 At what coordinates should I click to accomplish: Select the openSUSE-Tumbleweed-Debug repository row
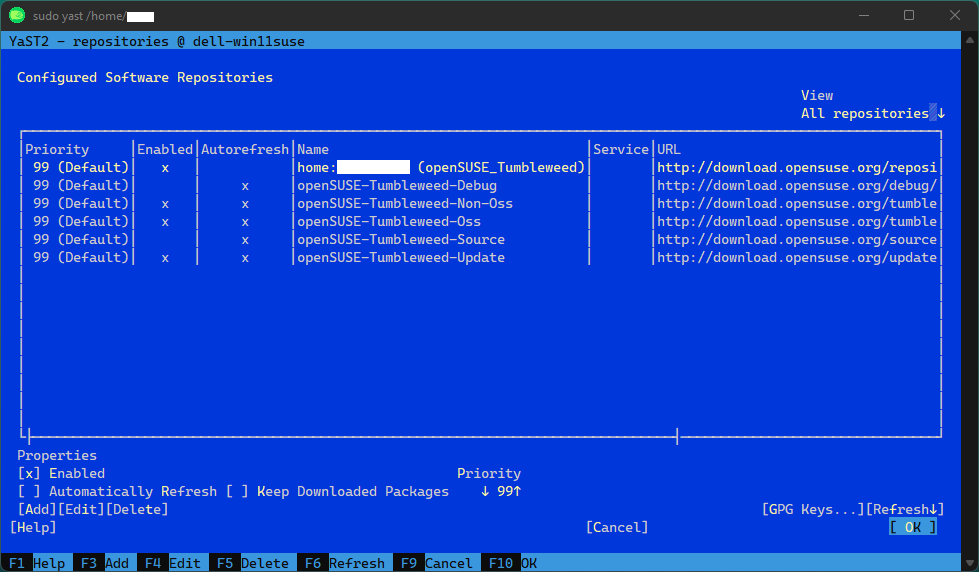click(x=481, y=185)
